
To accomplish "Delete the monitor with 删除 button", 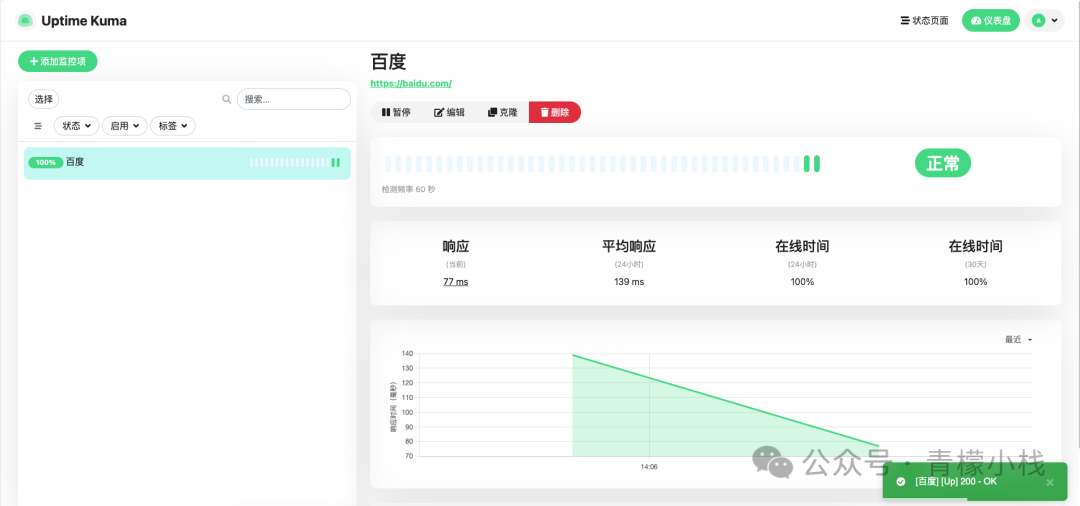I will (554, 112).
